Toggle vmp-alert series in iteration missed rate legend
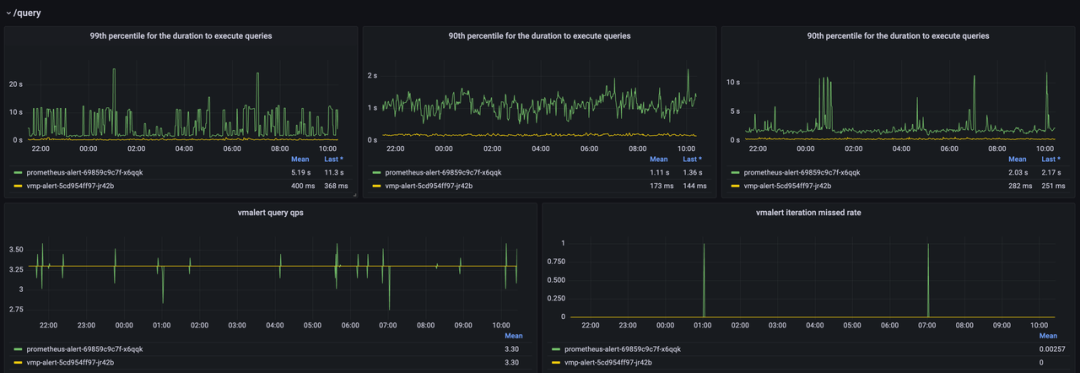 pyautogui.click(x=608, y=362)
